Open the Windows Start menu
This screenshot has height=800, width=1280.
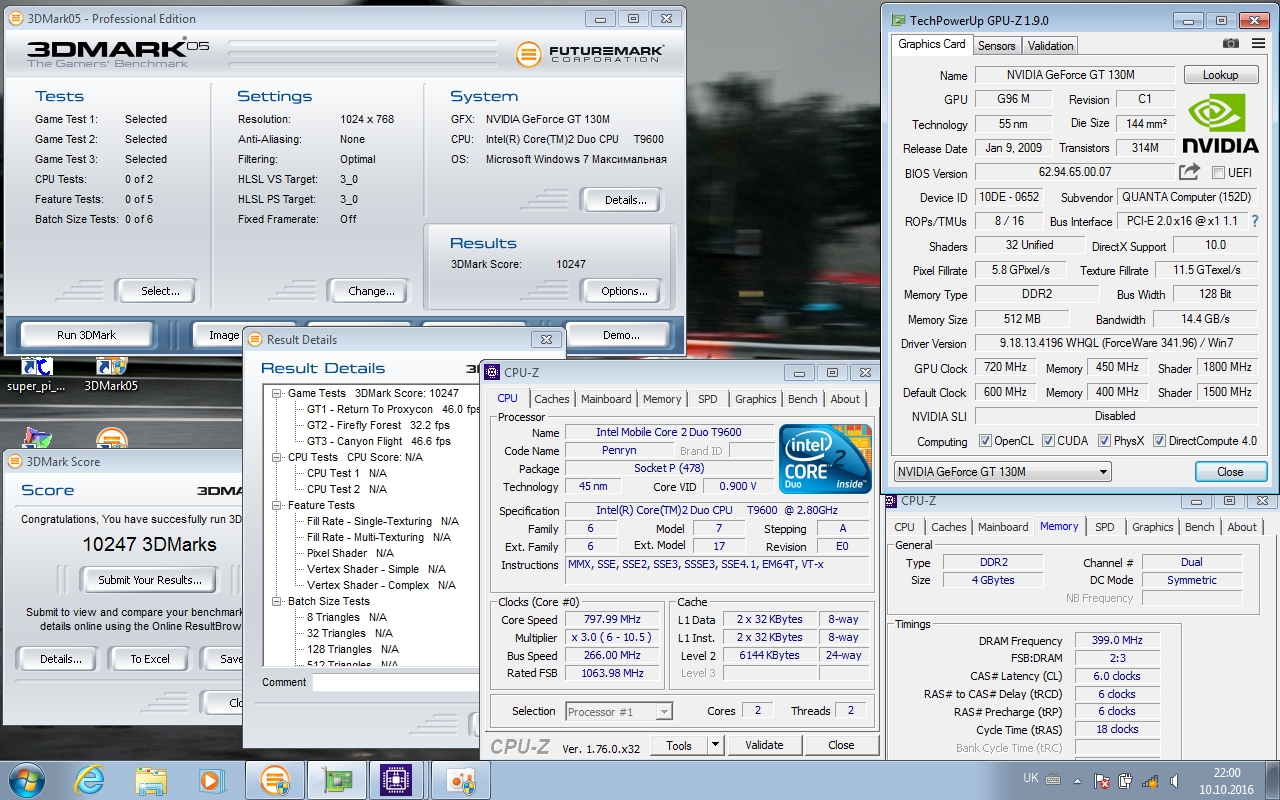point(26,778)
